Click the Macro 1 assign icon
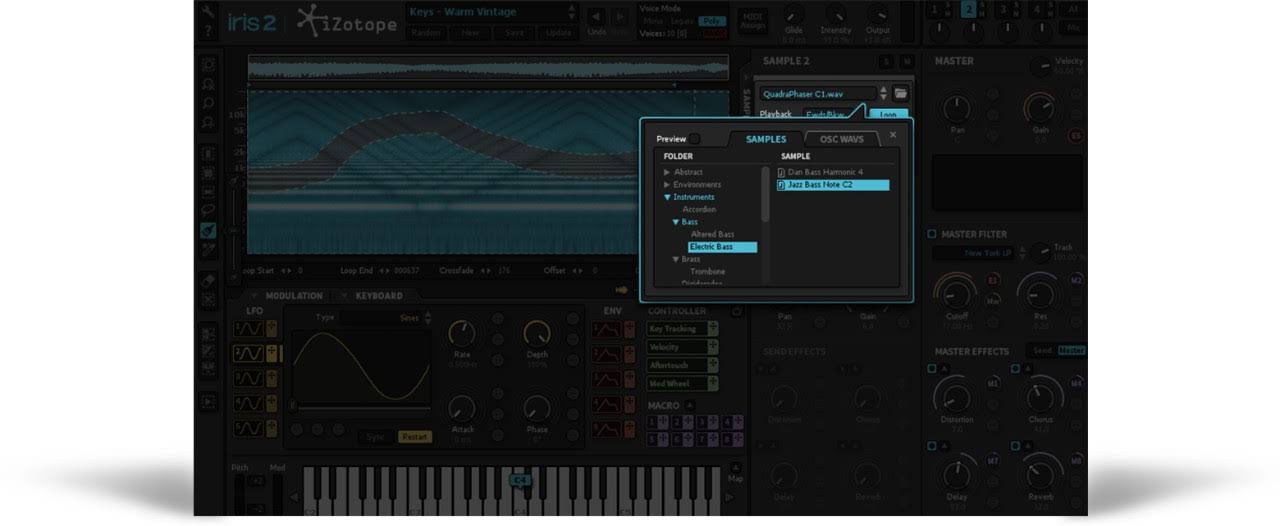Screen dimensions: 1280x526 tap(662, 423)
